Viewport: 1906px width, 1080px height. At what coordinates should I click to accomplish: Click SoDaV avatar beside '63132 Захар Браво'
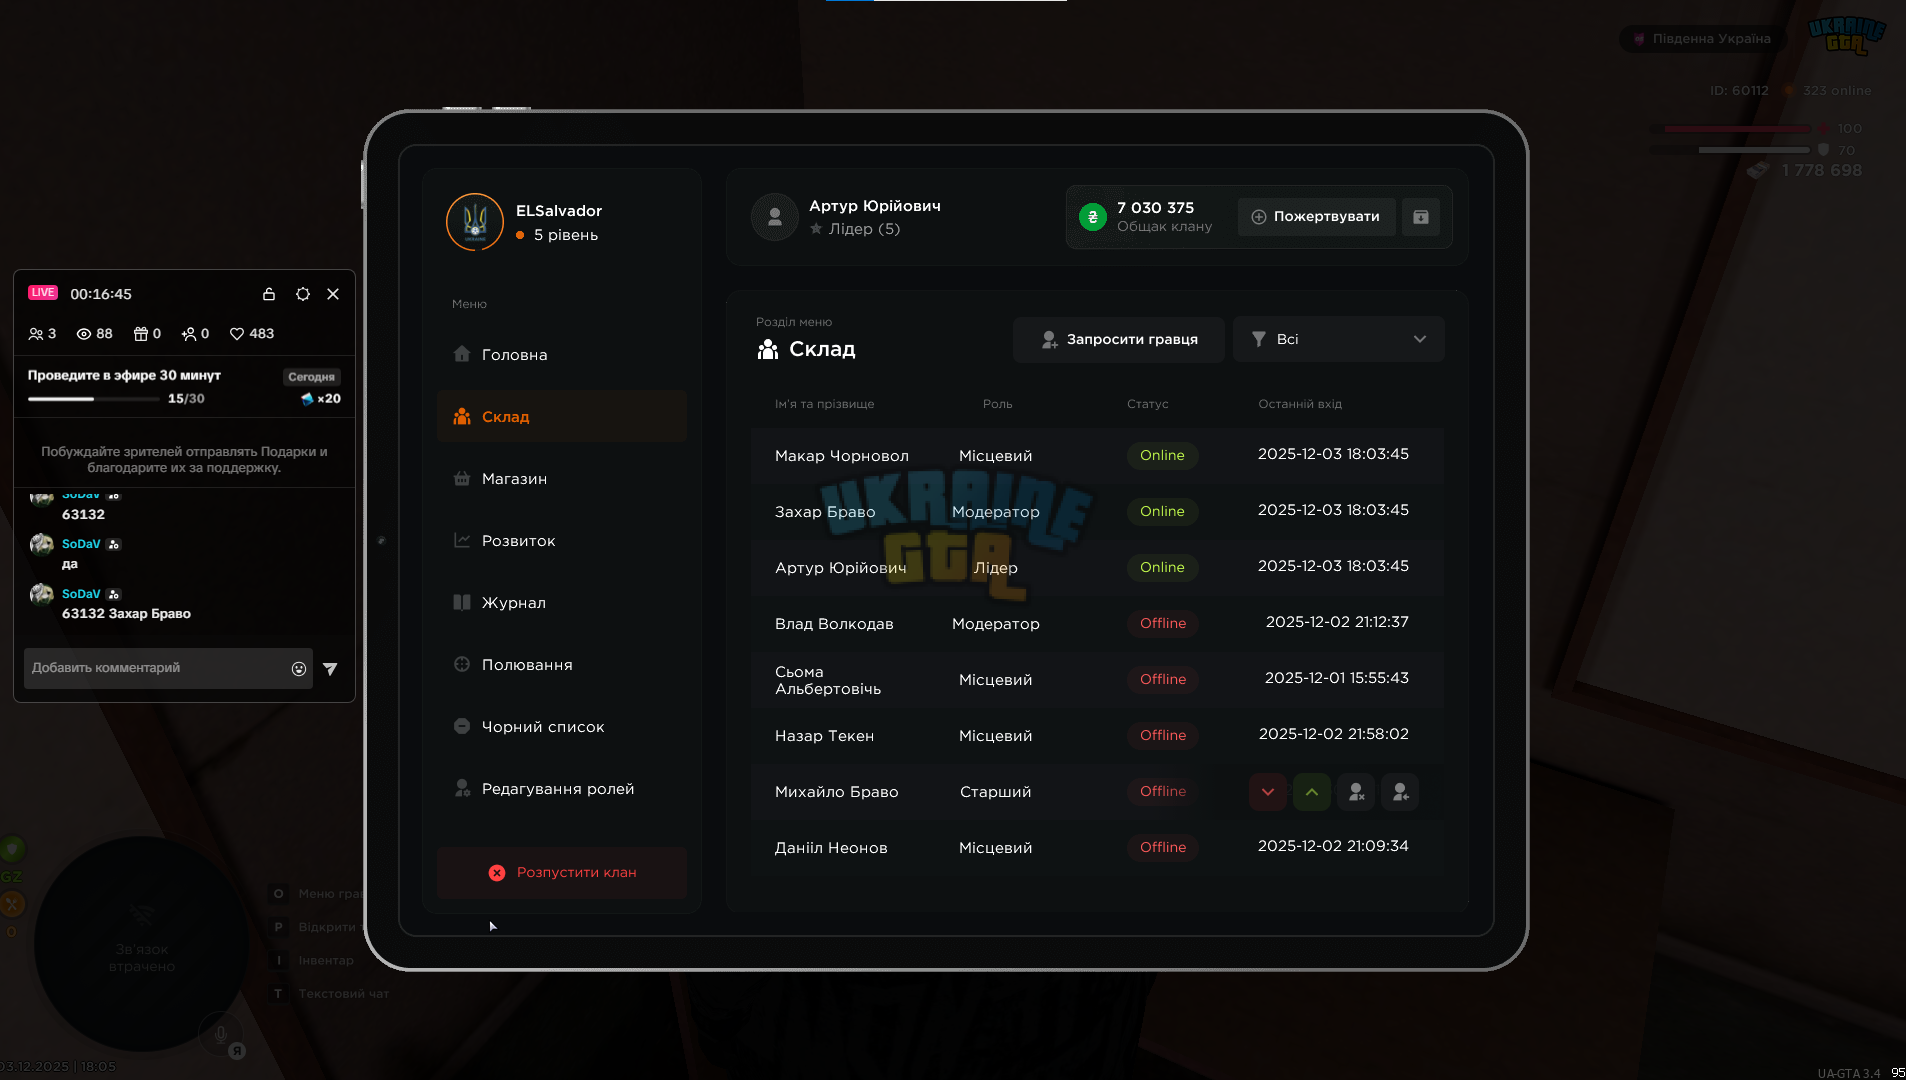(x=42, y=595)
